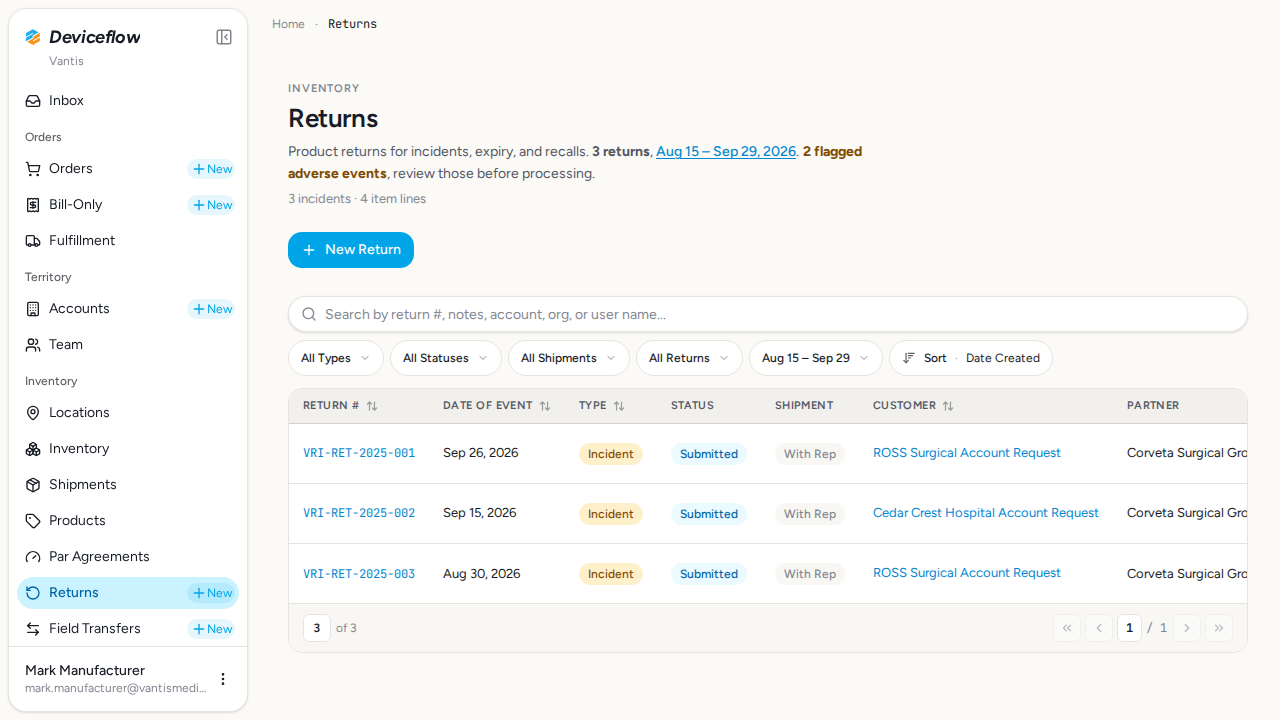The image size is (1280, 720).
Task: Open the user menu three-dot icon
Action: [223, 679]
